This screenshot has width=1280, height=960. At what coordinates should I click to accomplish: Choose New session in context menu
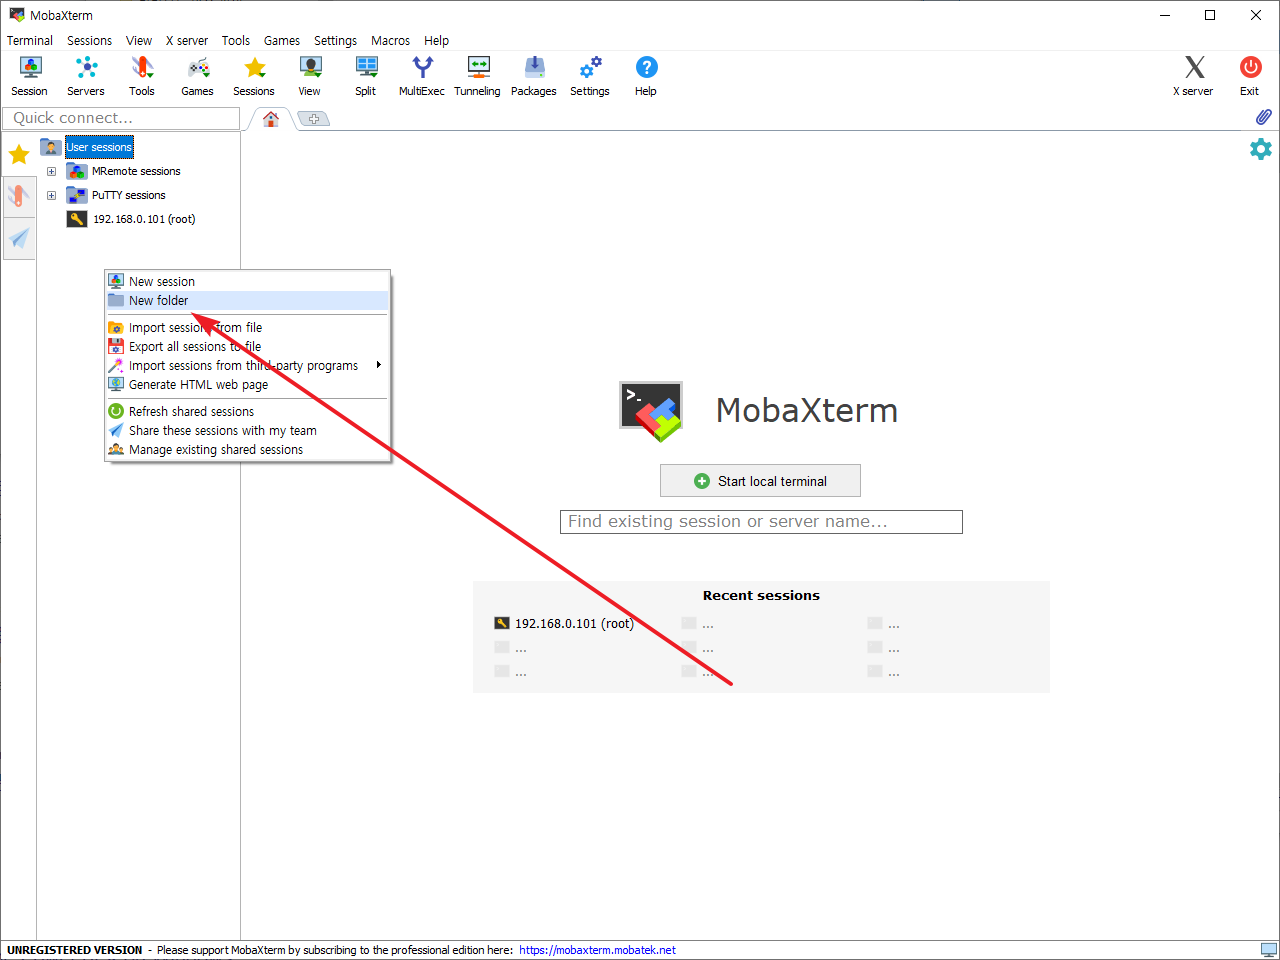tap(247, 282)
